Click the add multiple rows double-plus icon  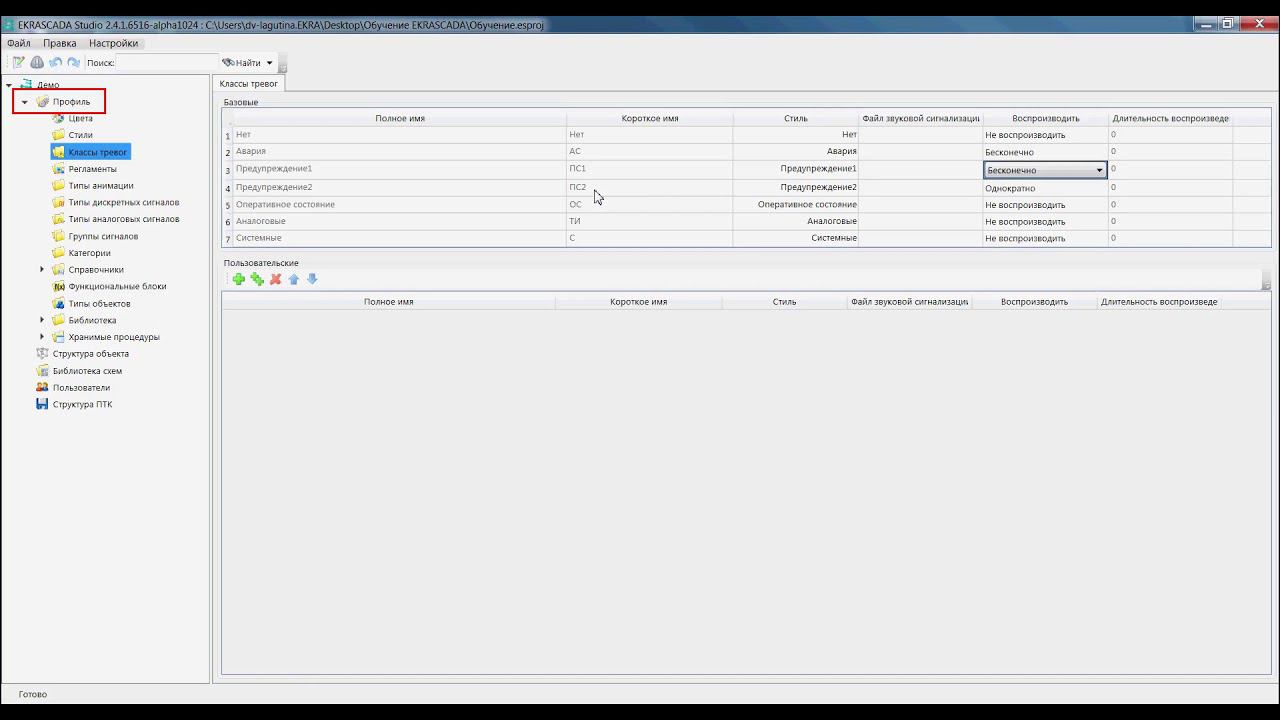click(x=257, y=279)
